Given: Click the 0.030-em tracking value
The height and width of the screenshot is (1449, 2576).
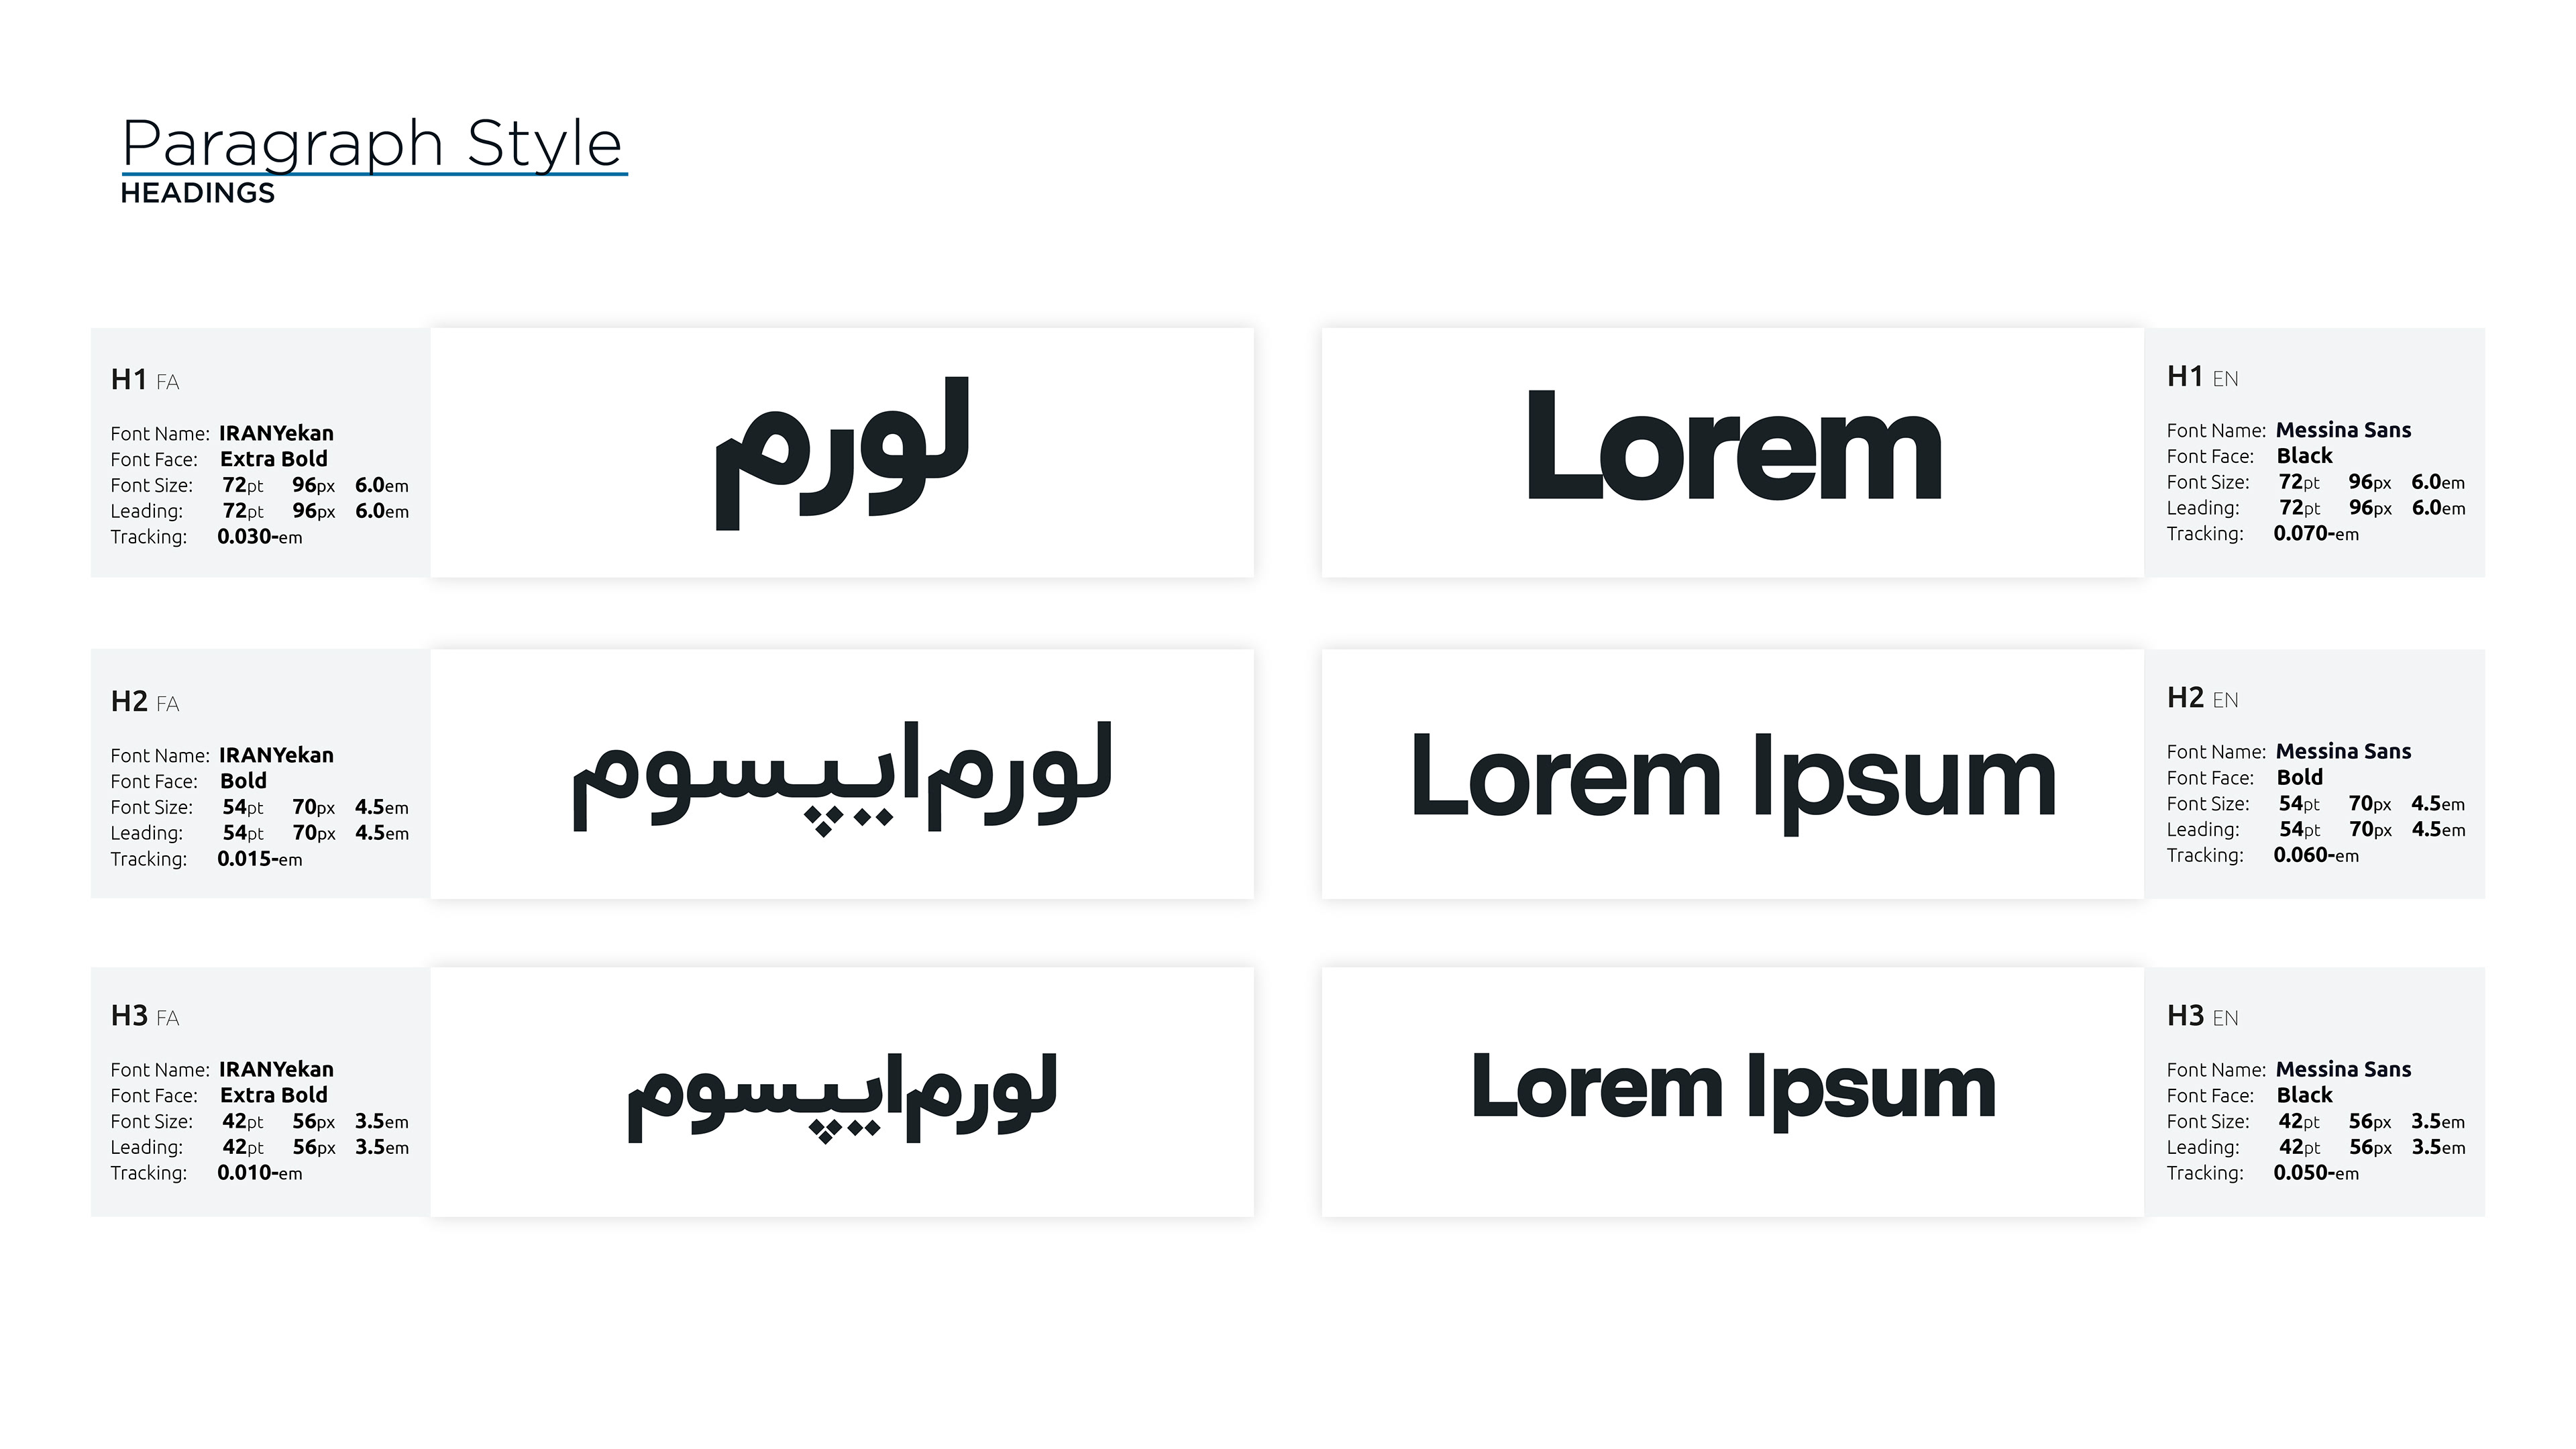Looking at the screenshot, I should [x=259, y=537].
